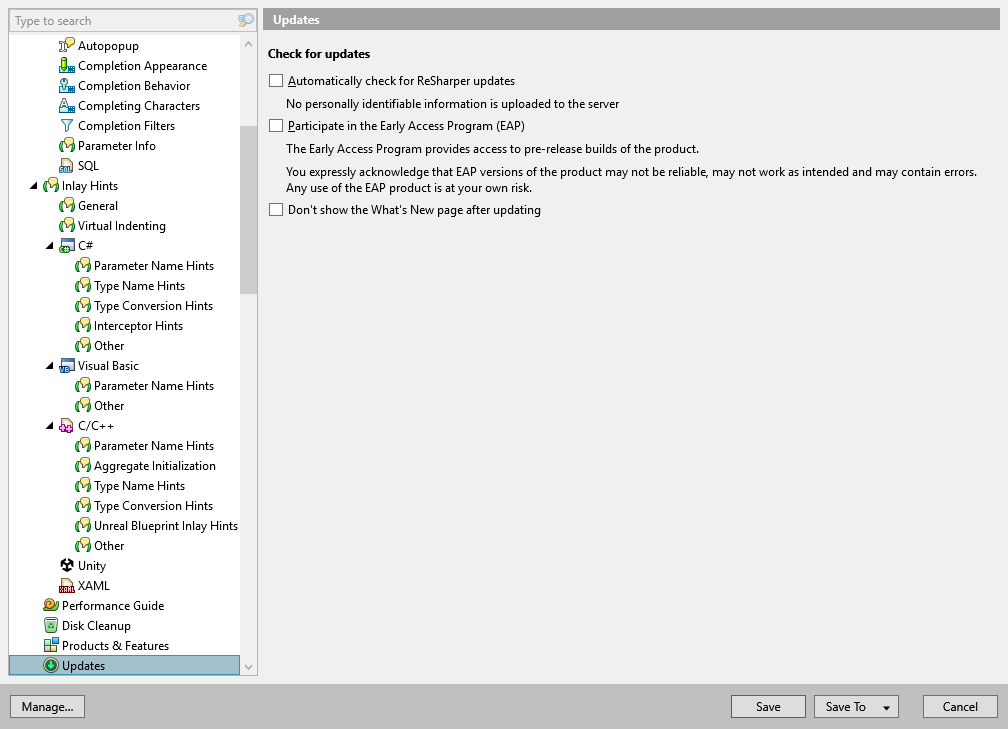The image size is (1008, 729).
Task: Enable automatic ReSharper update checks
Action: point(274,80)
